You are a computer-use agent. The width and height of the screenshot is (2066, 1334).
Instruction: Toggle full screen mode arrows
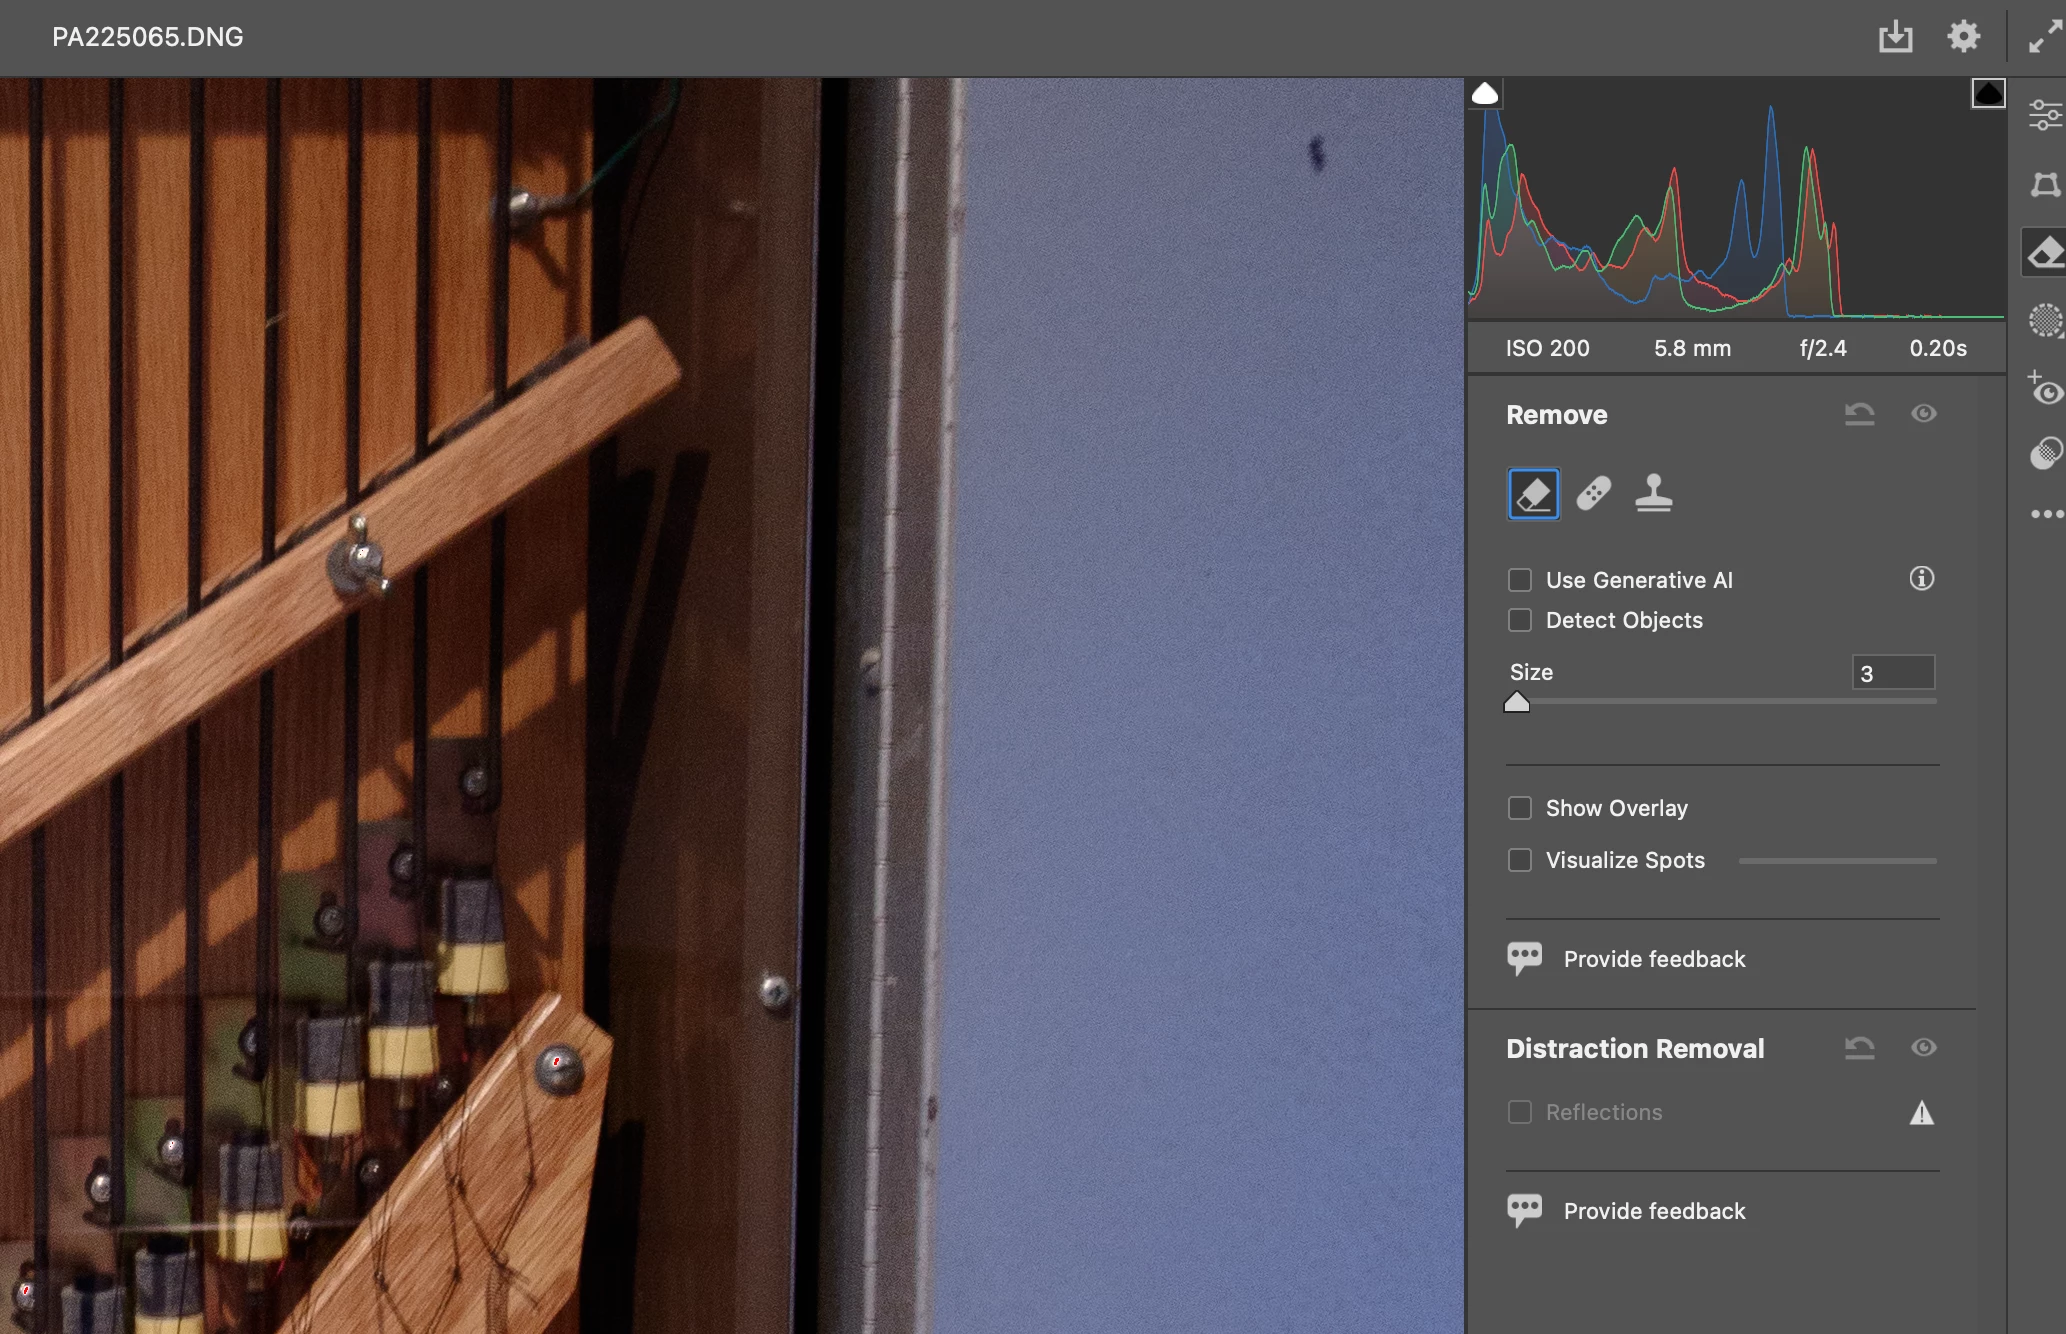point(2044,38)
